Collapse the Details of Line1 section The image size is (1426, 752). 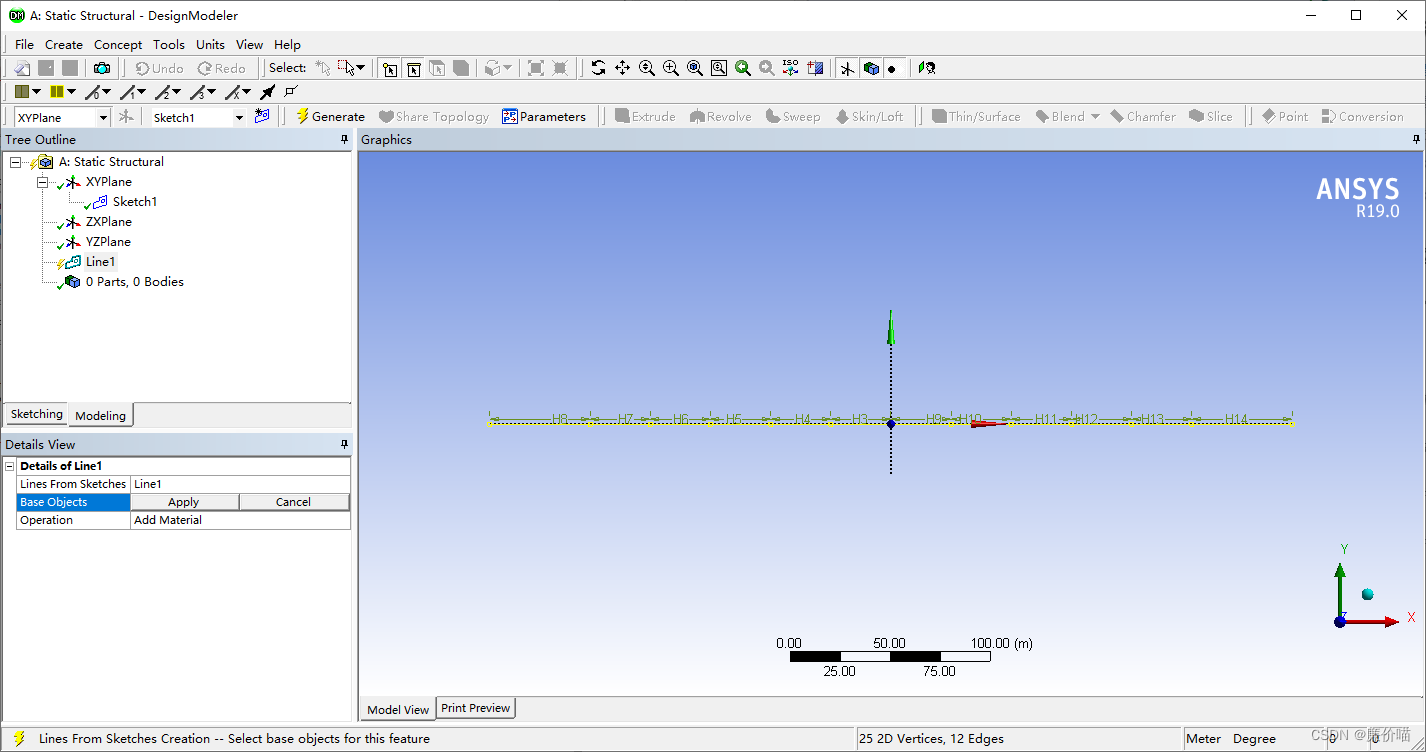click(x=10, y=466)
